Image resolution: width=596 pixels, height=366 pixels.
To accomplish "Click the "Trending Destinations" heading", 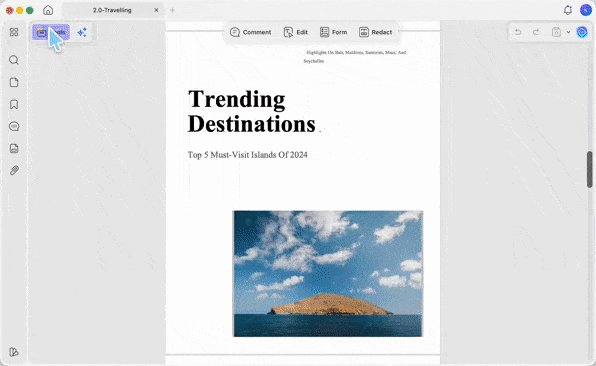I will (252, 111).
